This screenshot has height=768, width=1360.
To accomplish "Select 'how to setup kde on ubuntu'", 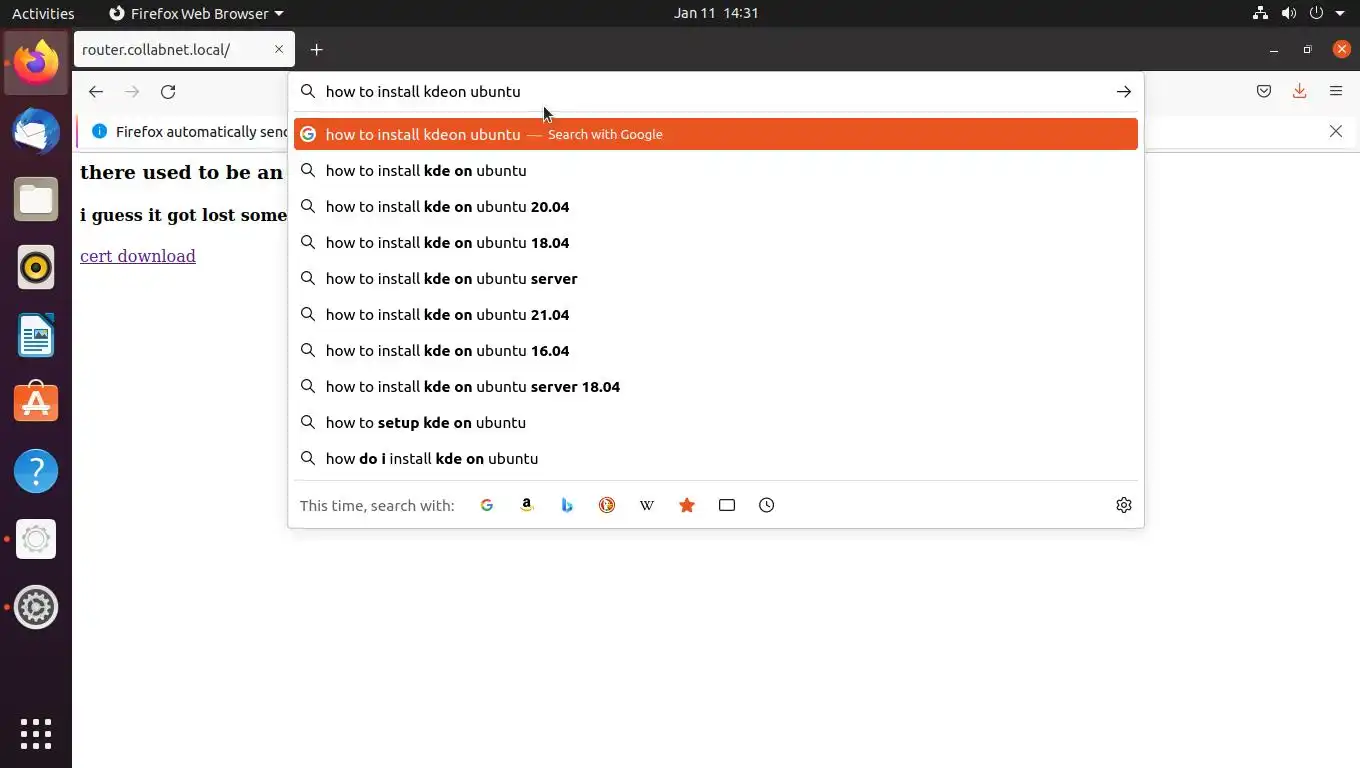I will coord(716,422).
